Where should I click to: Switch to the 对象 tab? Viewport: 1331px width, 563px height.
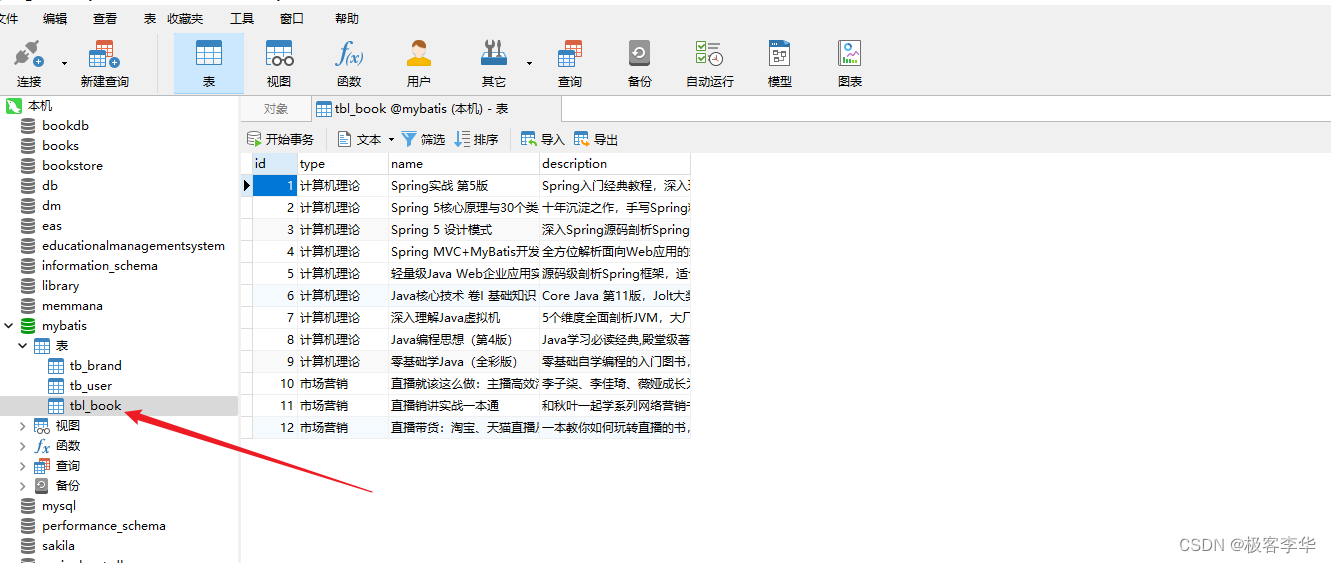276,109
